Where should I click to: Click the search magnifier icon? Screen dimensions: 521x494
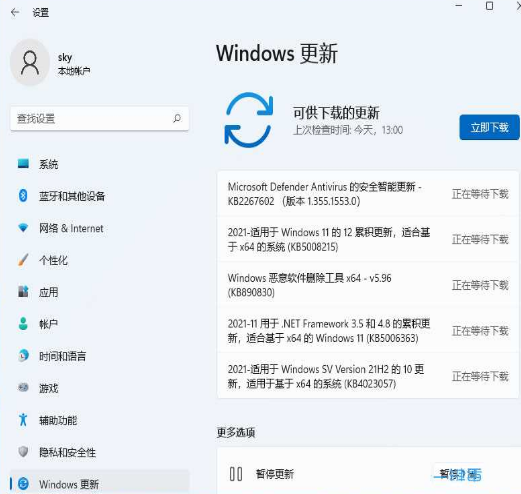tap(177, 118)
